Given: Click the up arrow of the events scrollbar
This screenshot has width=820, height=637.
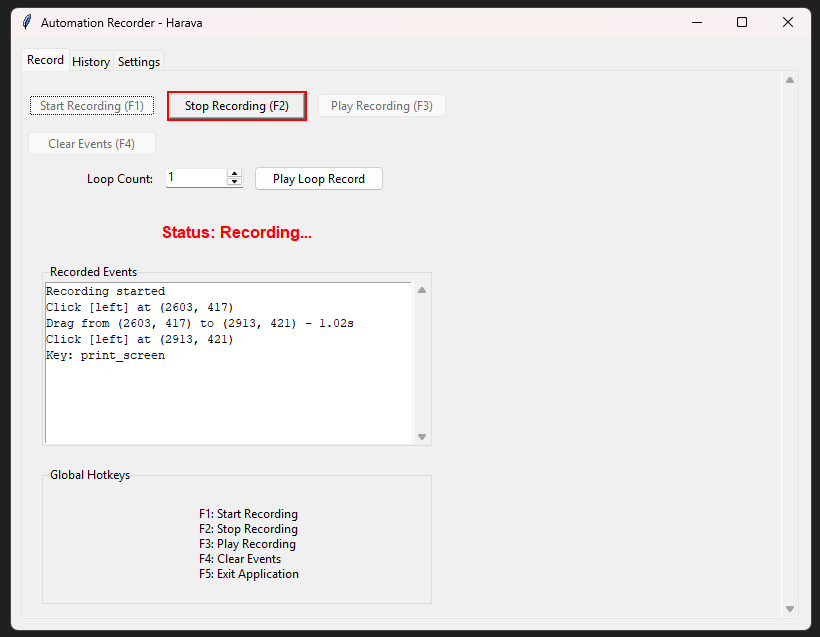Looking at the screenshot, I should pos(421,289).
